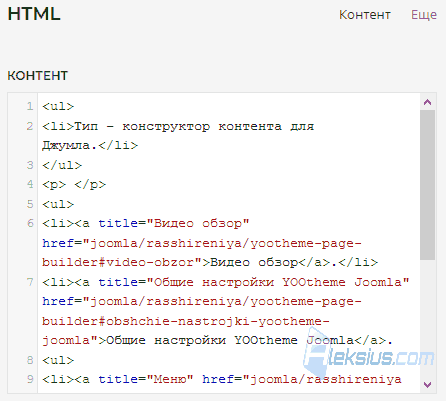Click the <ul> tag on line 5

click(58, 204)
